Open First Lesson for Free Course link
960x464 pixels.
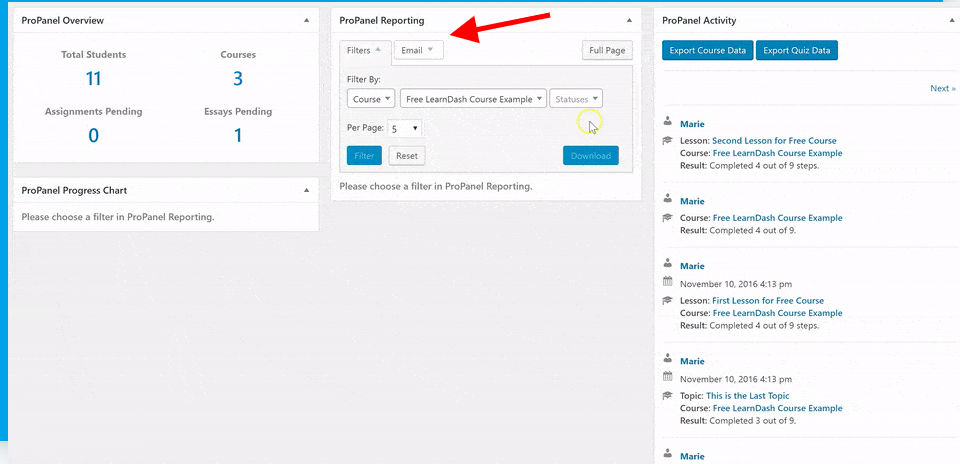(768, 301)
